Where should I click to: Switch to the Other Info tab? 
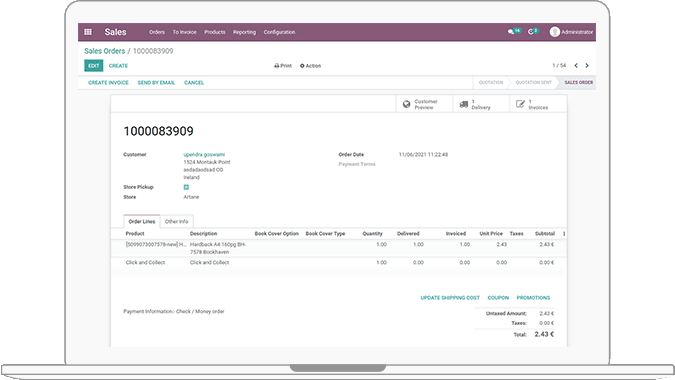(176, 221)
